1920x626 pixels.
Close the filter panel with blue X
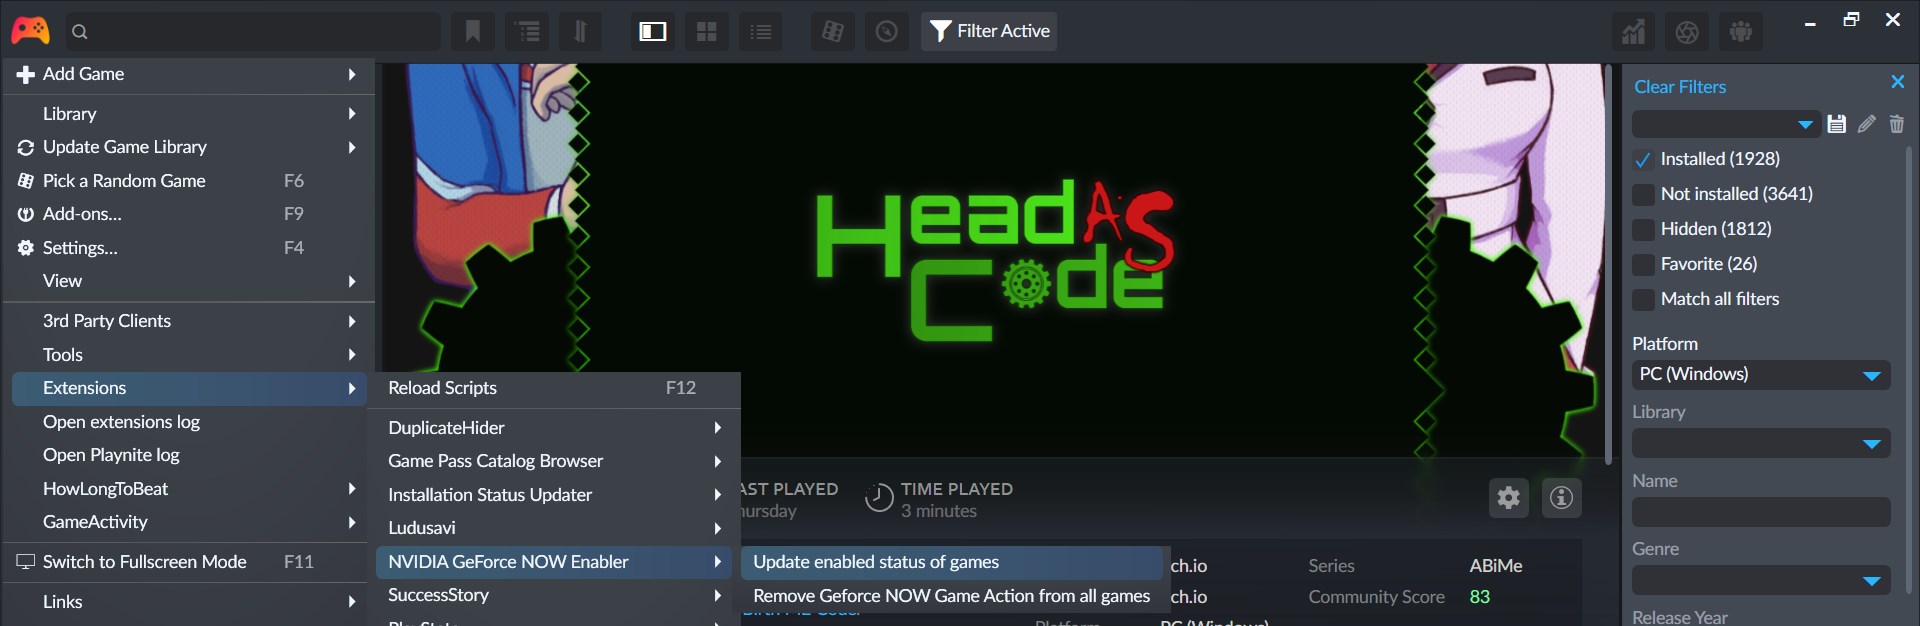(1897, 82)
